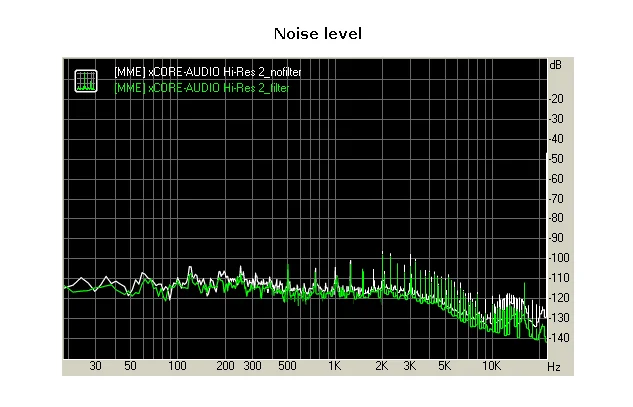Click the dB axis unit label
Screen dimensions: 633x407
[x=555, y=65]
